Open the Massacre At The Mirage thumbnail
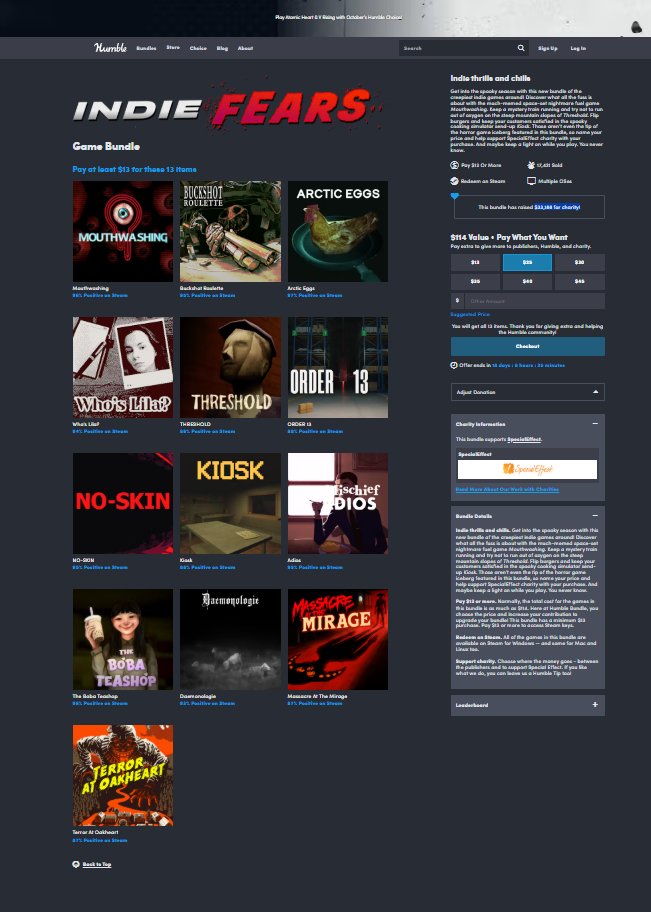Screen dimensions: 651x912 [337, 639]
